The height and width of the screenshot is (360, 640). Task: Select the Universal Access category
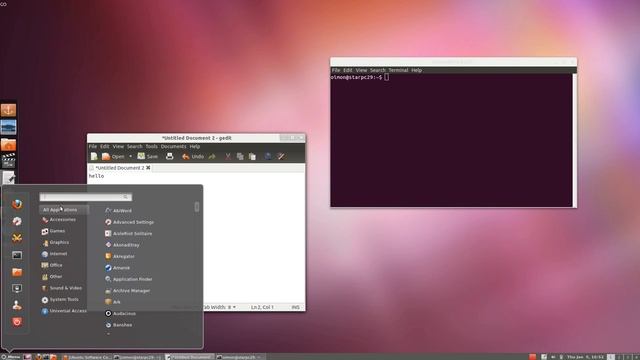pyautogui.click(x=64, y=311)
